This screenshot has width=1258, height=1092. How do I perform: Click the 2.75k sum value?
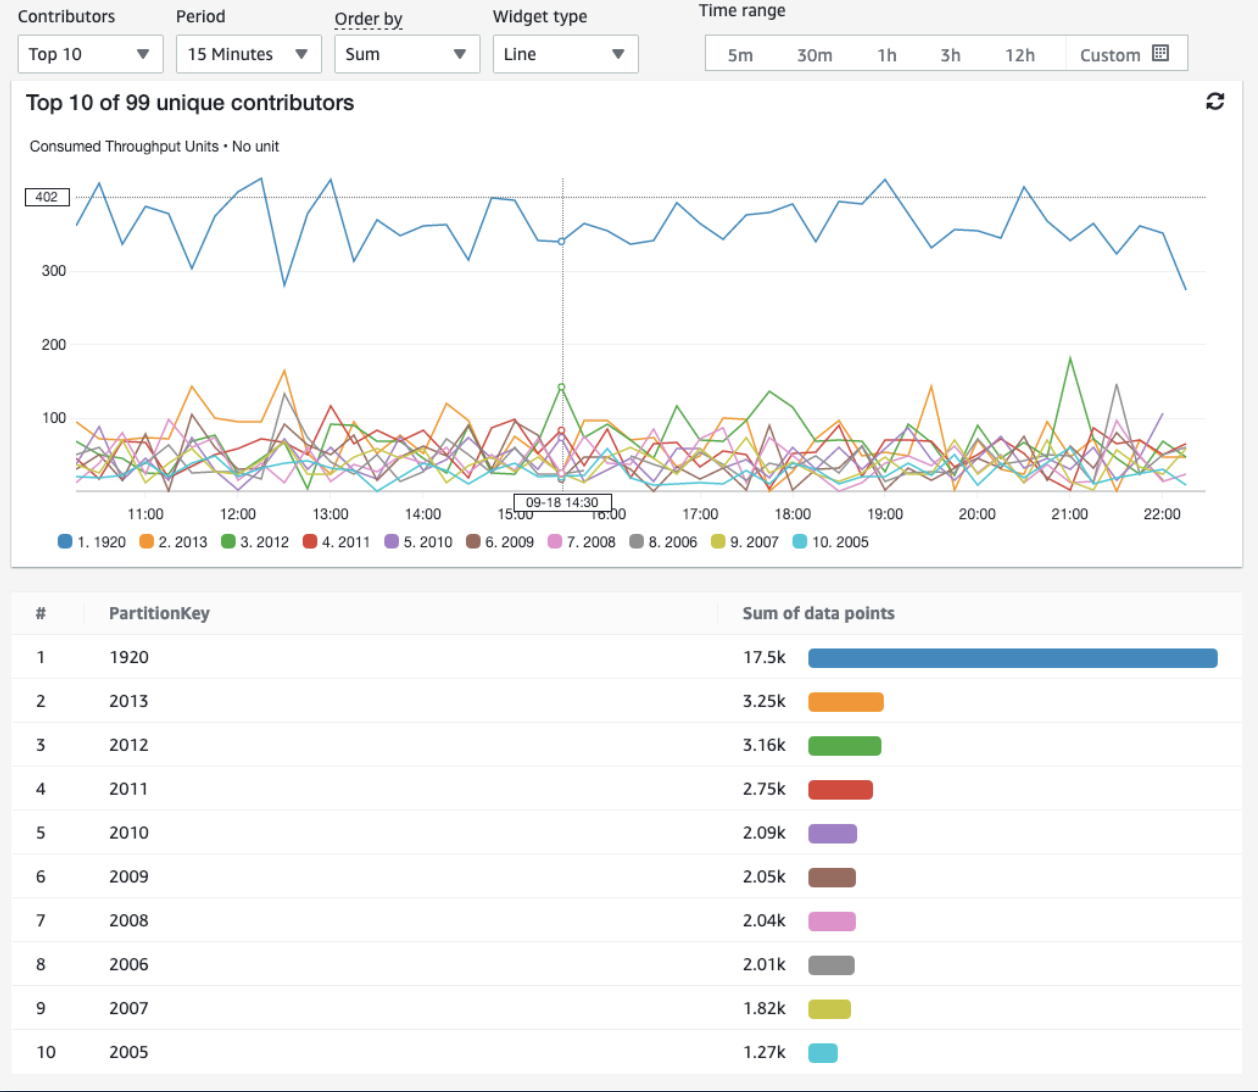pos(764,789)
